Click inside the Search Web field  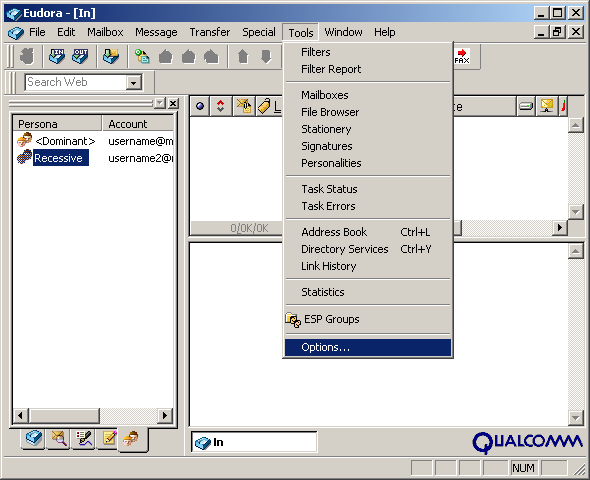click(x=76, y=82)
